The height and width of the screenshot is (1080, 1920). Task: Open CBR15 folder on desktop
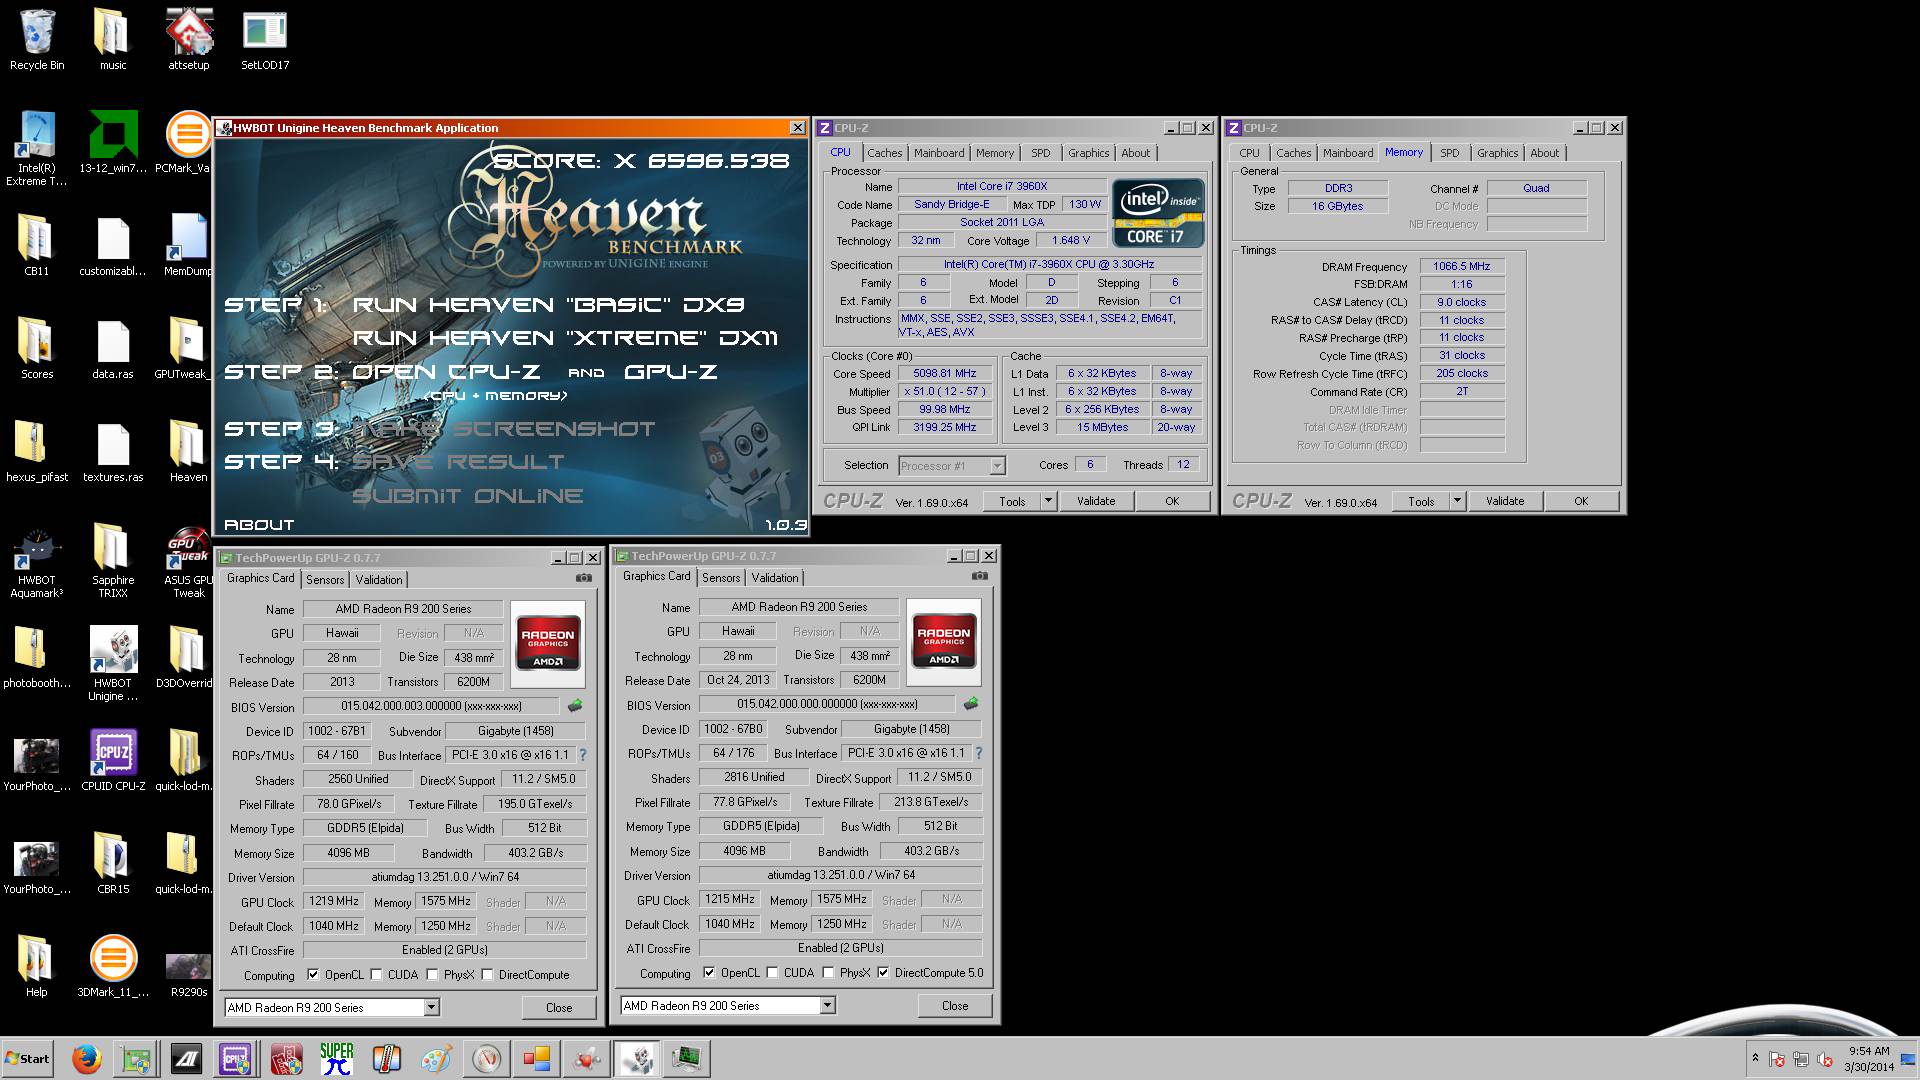113,863
